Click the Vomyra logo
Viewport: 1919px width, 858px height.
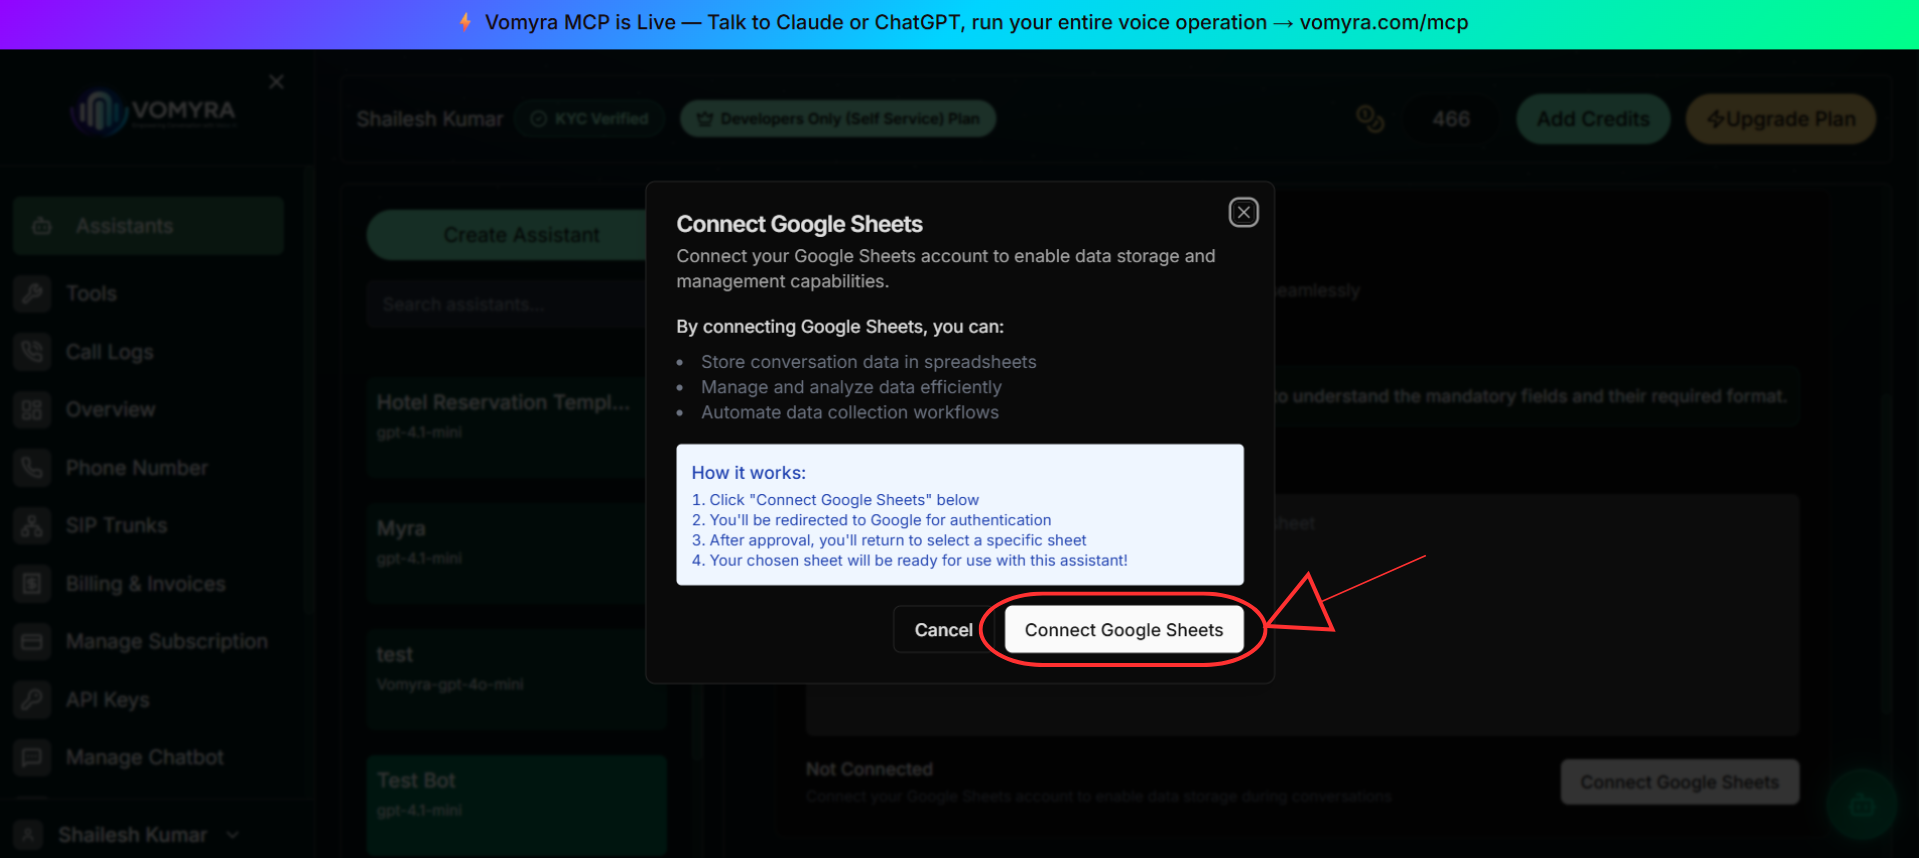click(x=153, y=111)
